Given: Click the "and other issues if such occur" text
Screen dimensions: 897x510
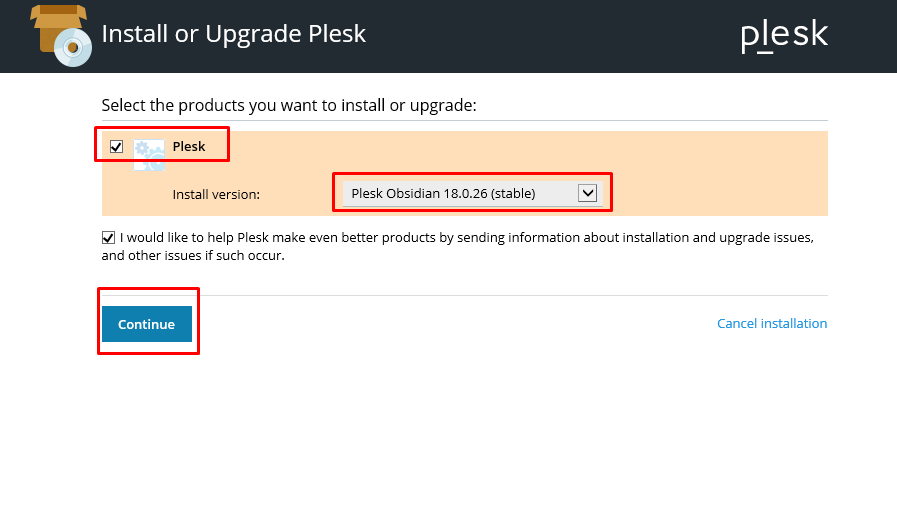Looking at the screenshot, I should point(193,256).
